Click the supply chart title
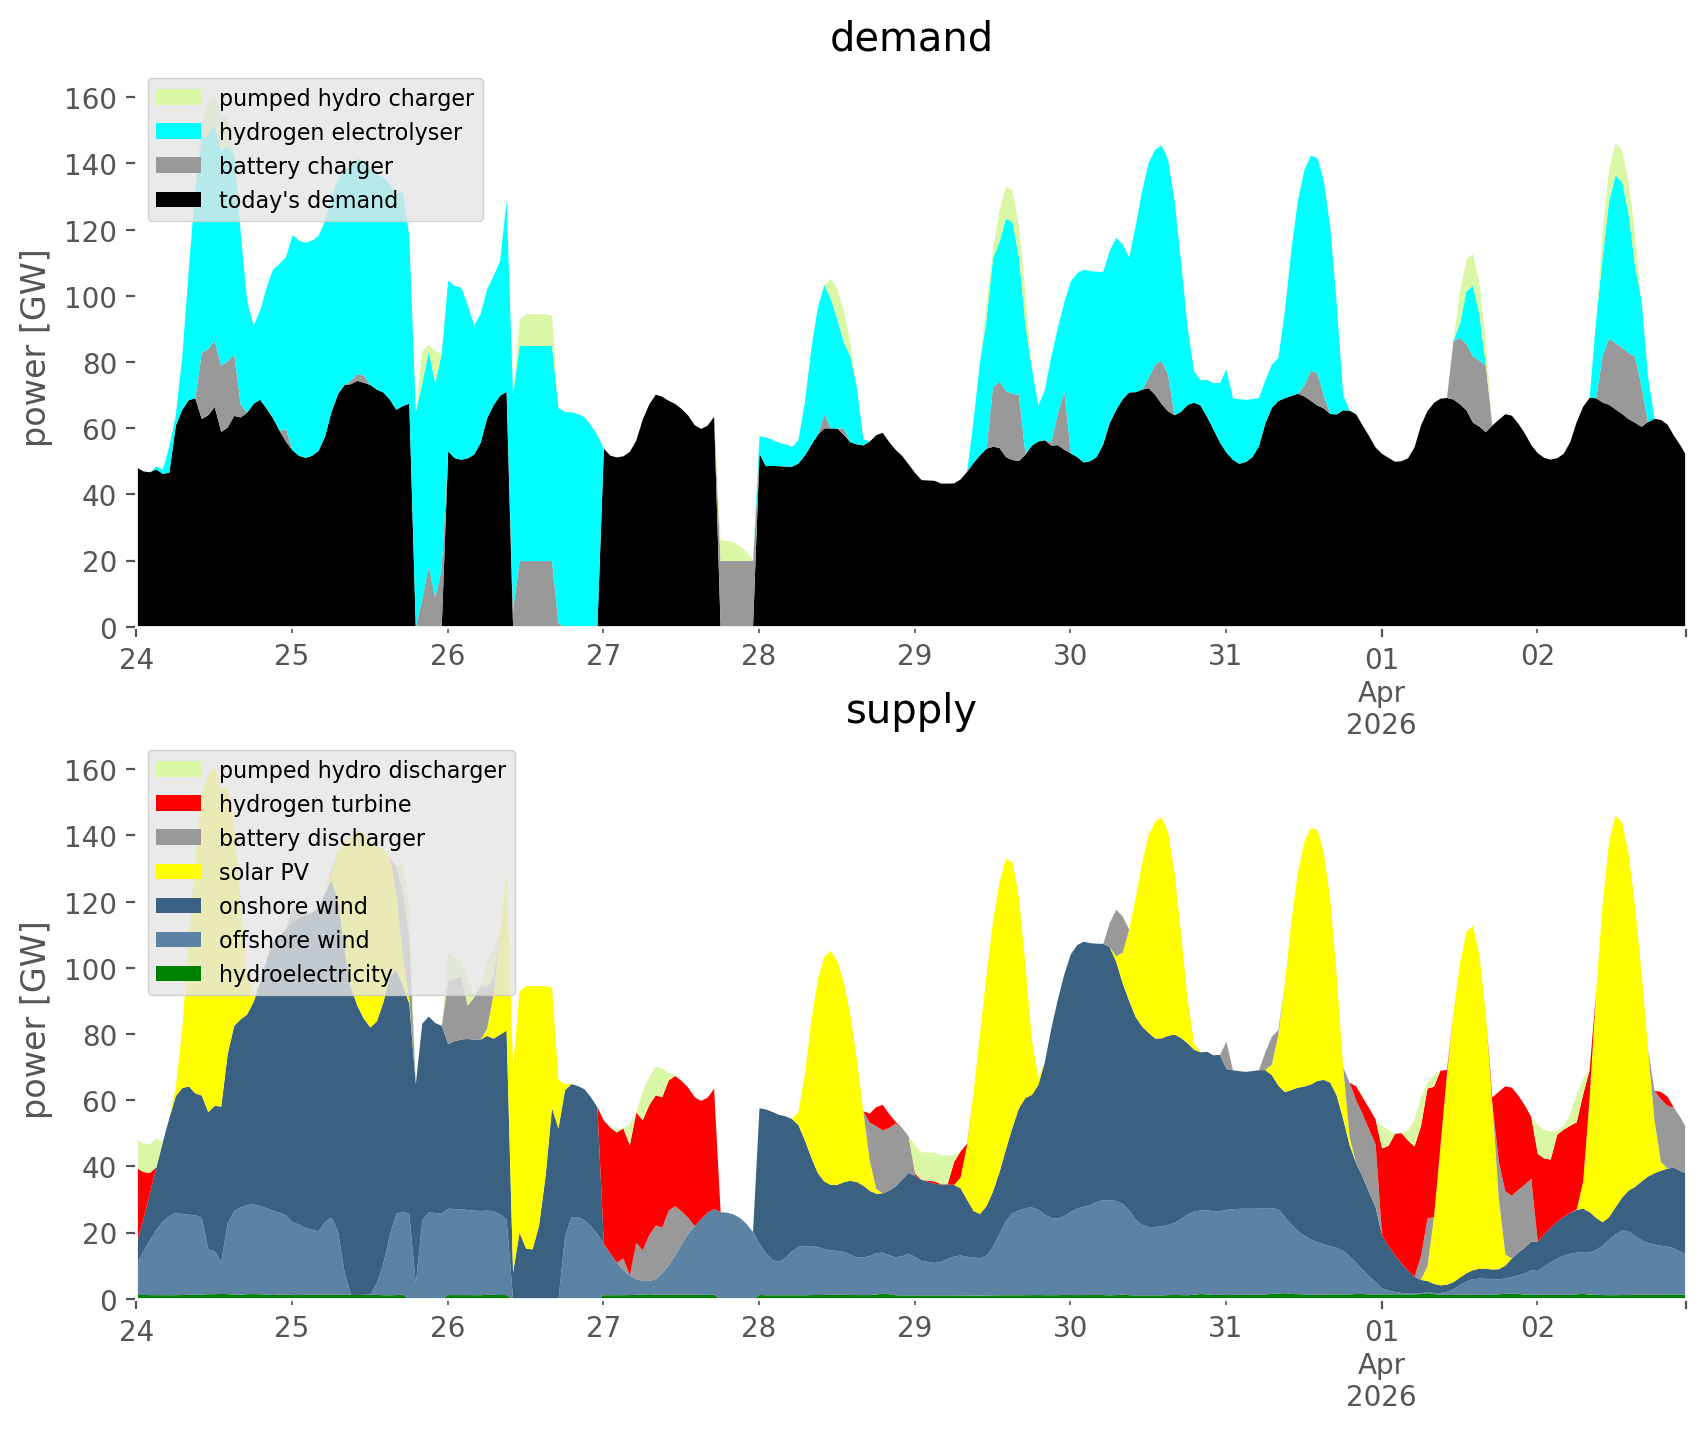 coord(910,710)
